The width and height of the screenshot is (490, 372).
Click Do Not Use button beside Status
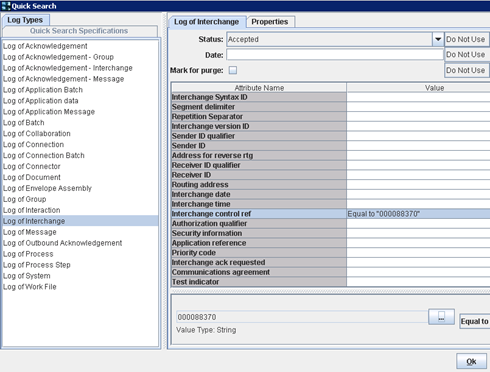coord(466,39)
